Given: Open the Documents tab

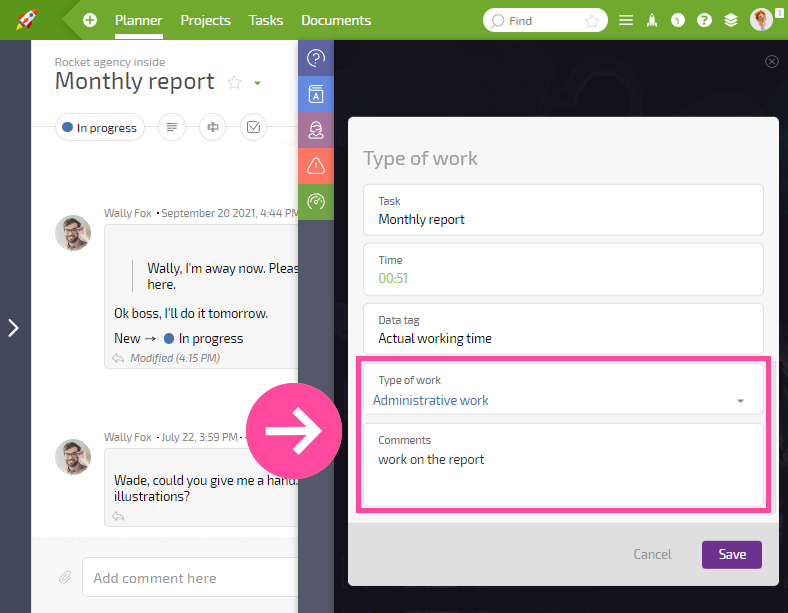Looking at the screenshot, I should coord(336,20).
